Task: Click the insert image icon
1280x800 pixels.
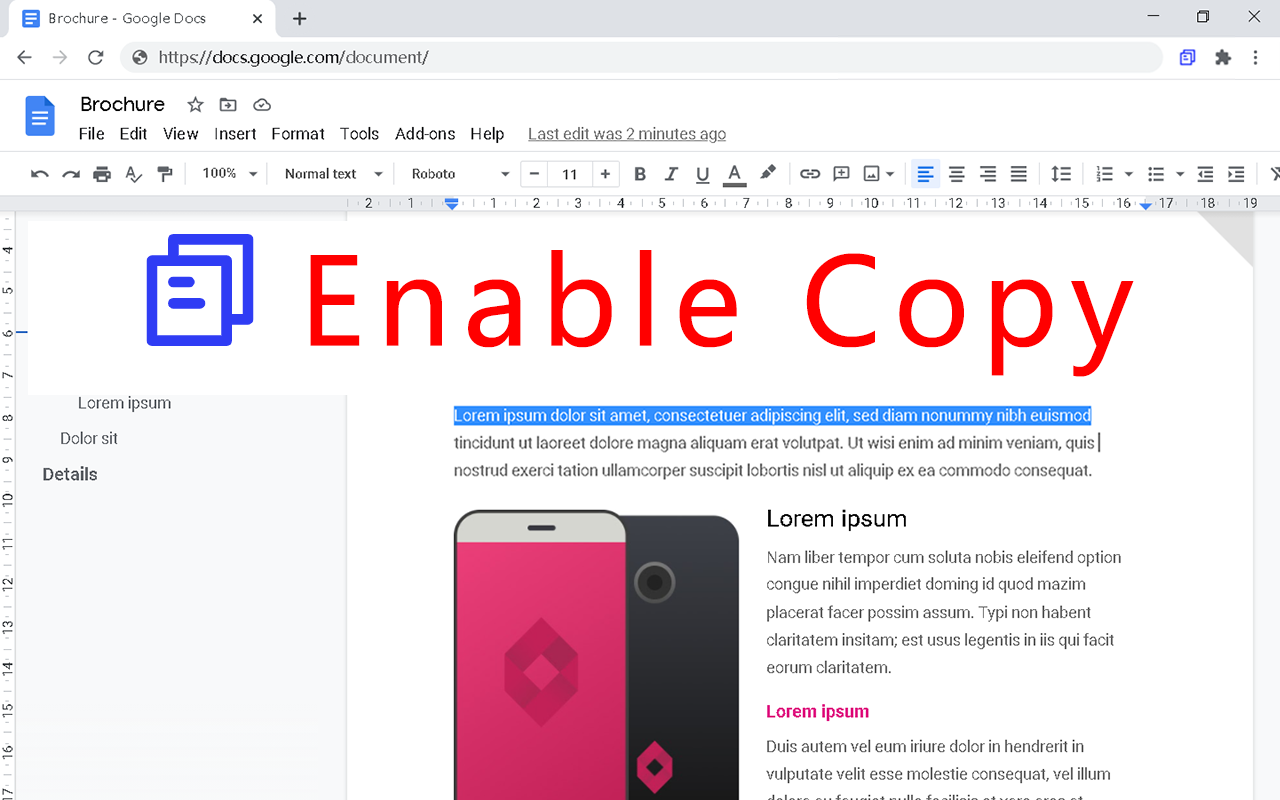Action: tap(872, 174)
